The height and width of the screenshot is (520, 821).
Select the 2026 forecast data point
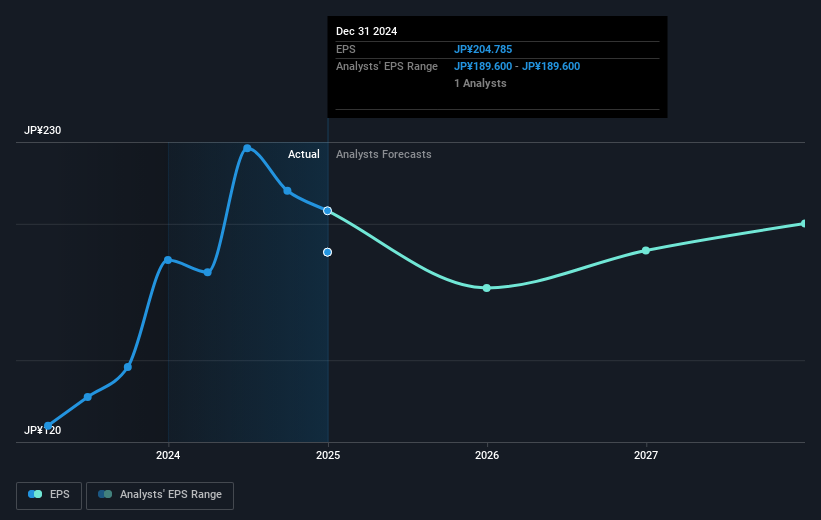click(487, 288)
